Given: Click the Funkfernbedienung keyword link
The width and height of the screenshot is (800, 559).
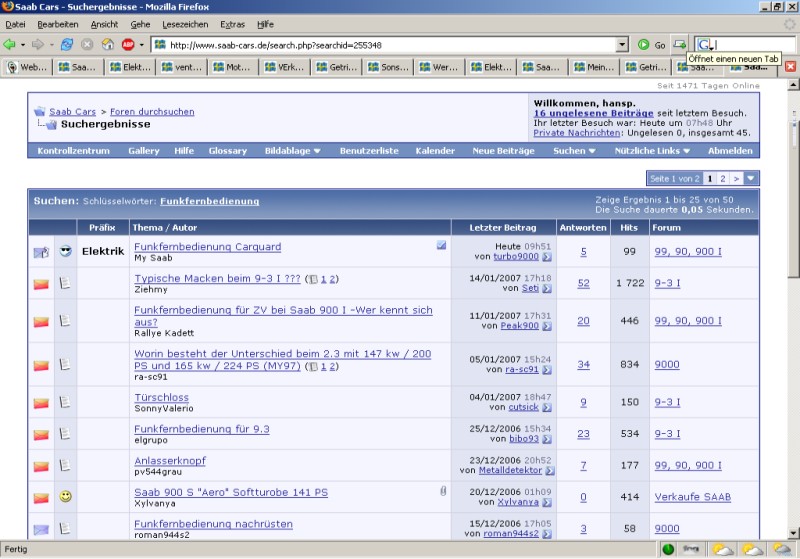Looking at the screenshot, I should click(x=210, y=201).
